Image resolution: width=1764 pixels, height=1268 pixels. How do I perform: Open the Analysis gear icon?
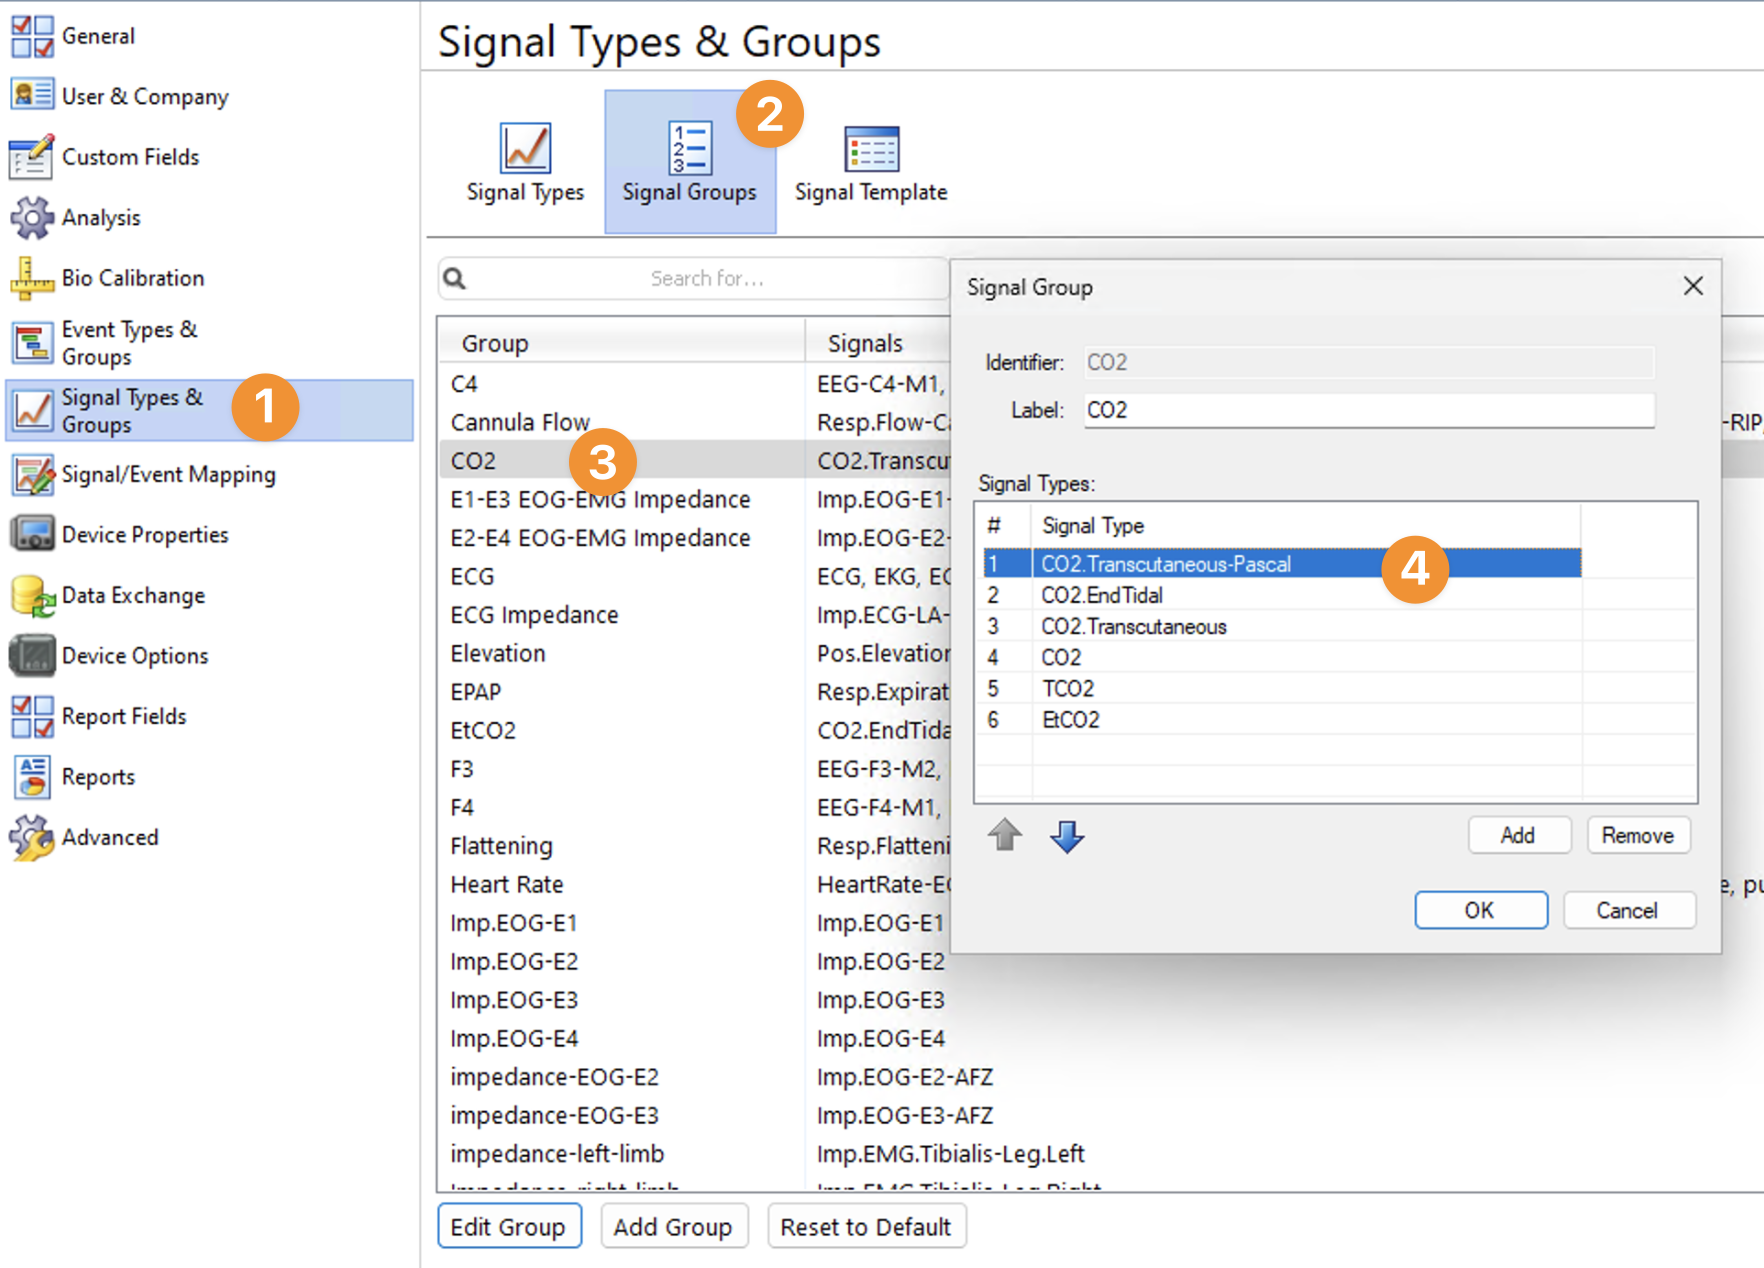[32, 217]
